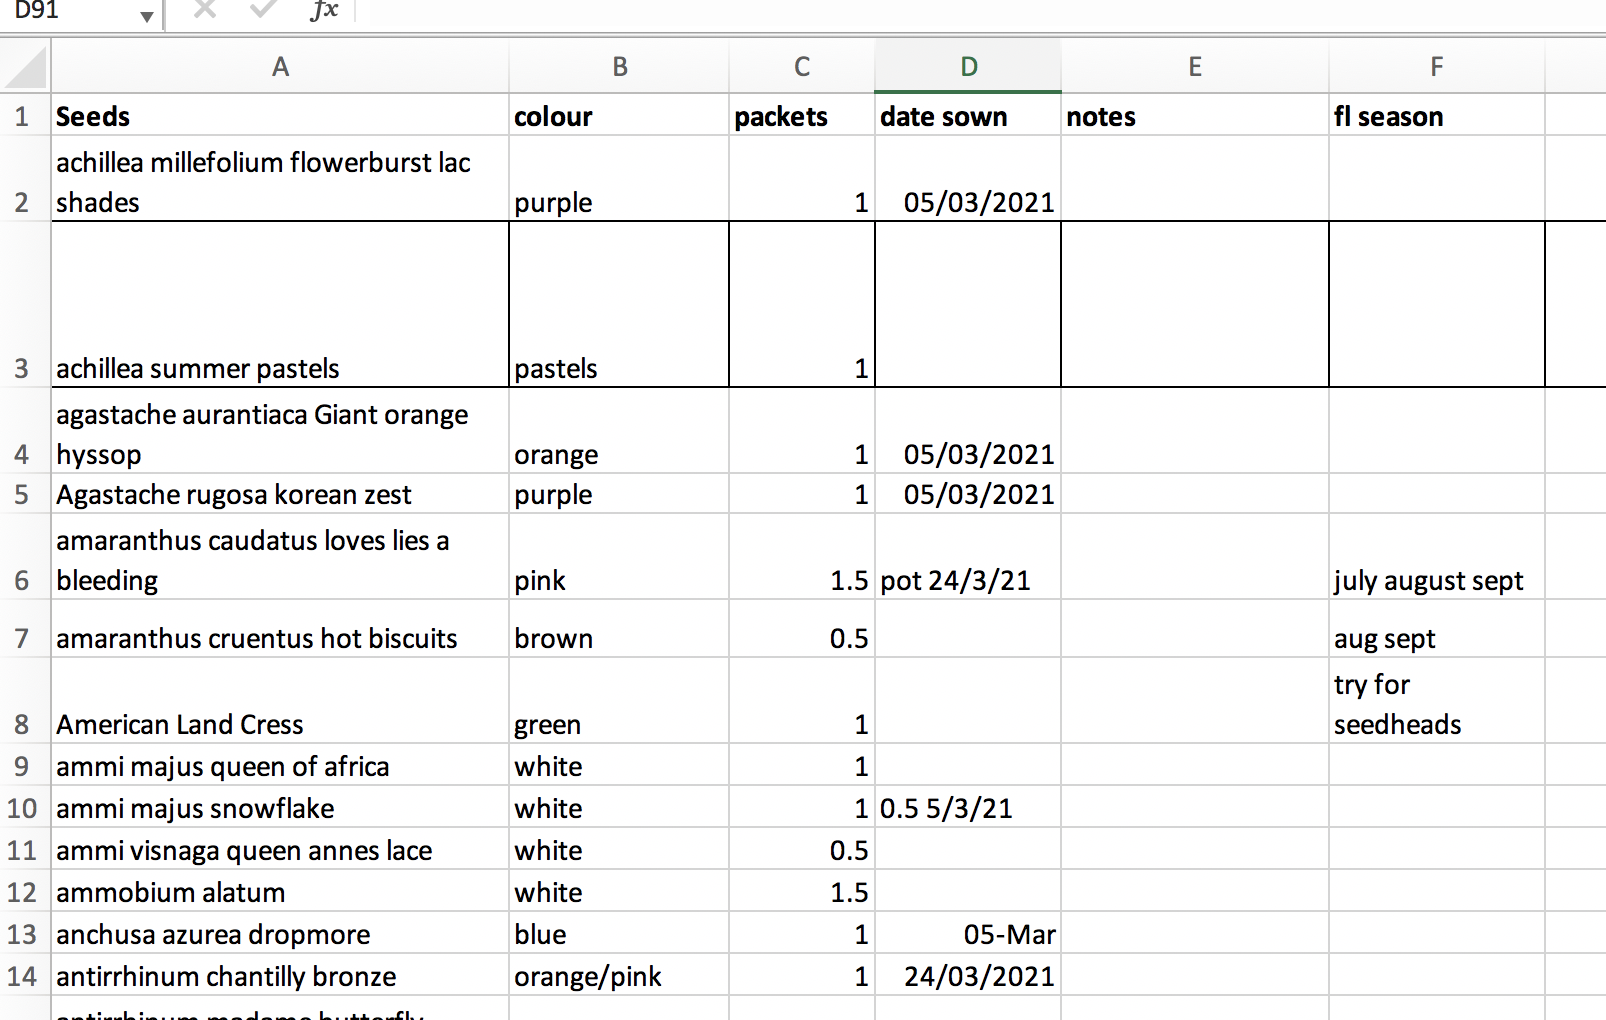Image resolution: width=1606 pixels, height=1020 pixels.
Task: Click the Cancel entry X icon
Action: [205, 10]
